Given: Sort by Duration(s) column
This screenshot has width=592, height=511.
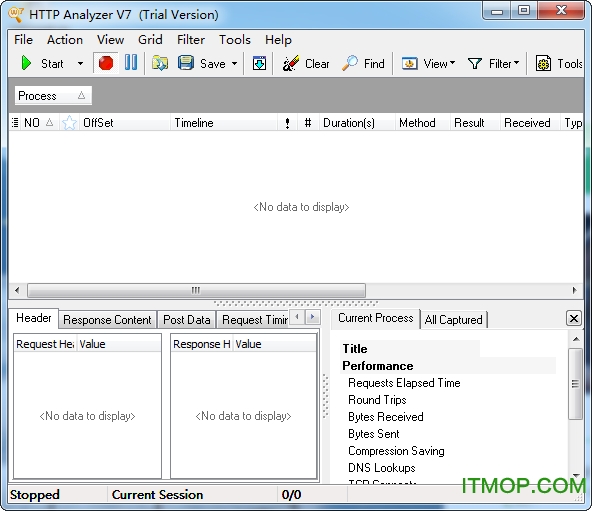Looking at the screenshot, I should [x=357, y=123].
